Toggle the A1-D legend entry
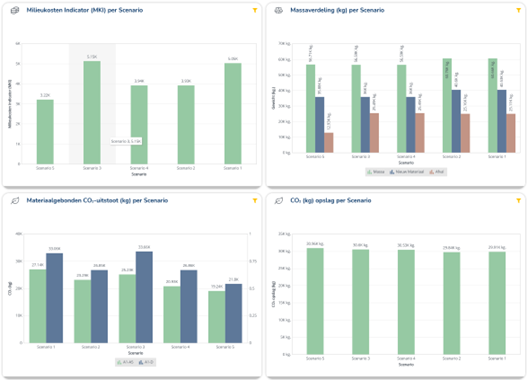The image size is (528, 380). (x=146, y=362)
